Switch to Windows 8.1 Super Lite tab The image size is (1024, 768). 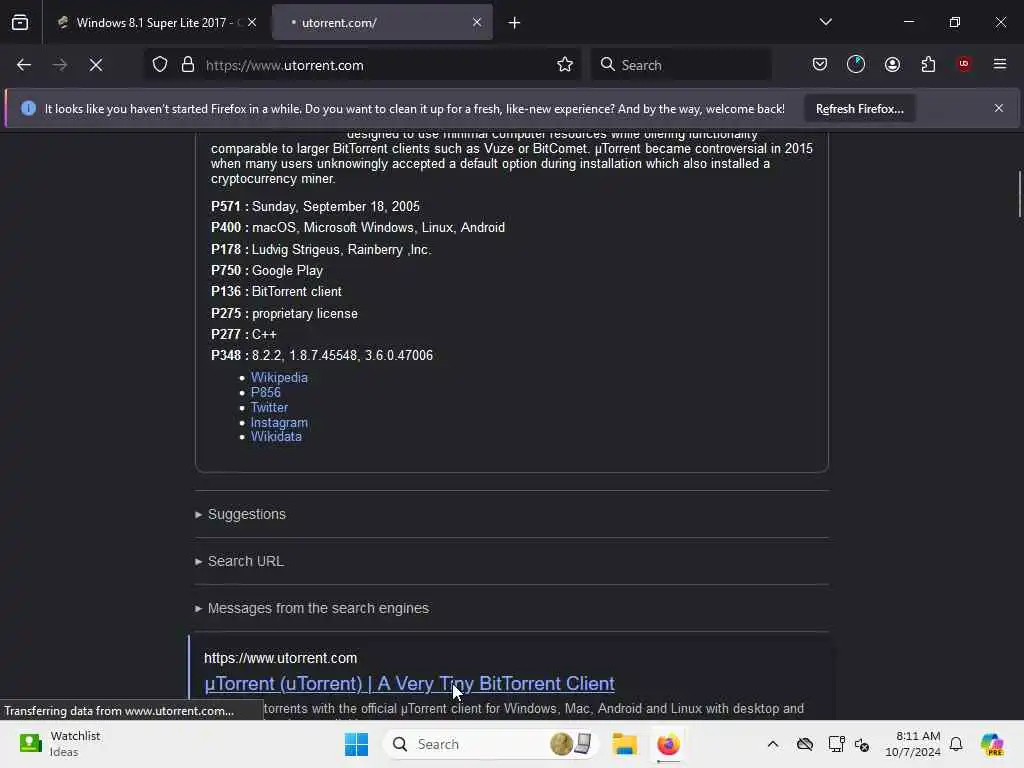152,23
